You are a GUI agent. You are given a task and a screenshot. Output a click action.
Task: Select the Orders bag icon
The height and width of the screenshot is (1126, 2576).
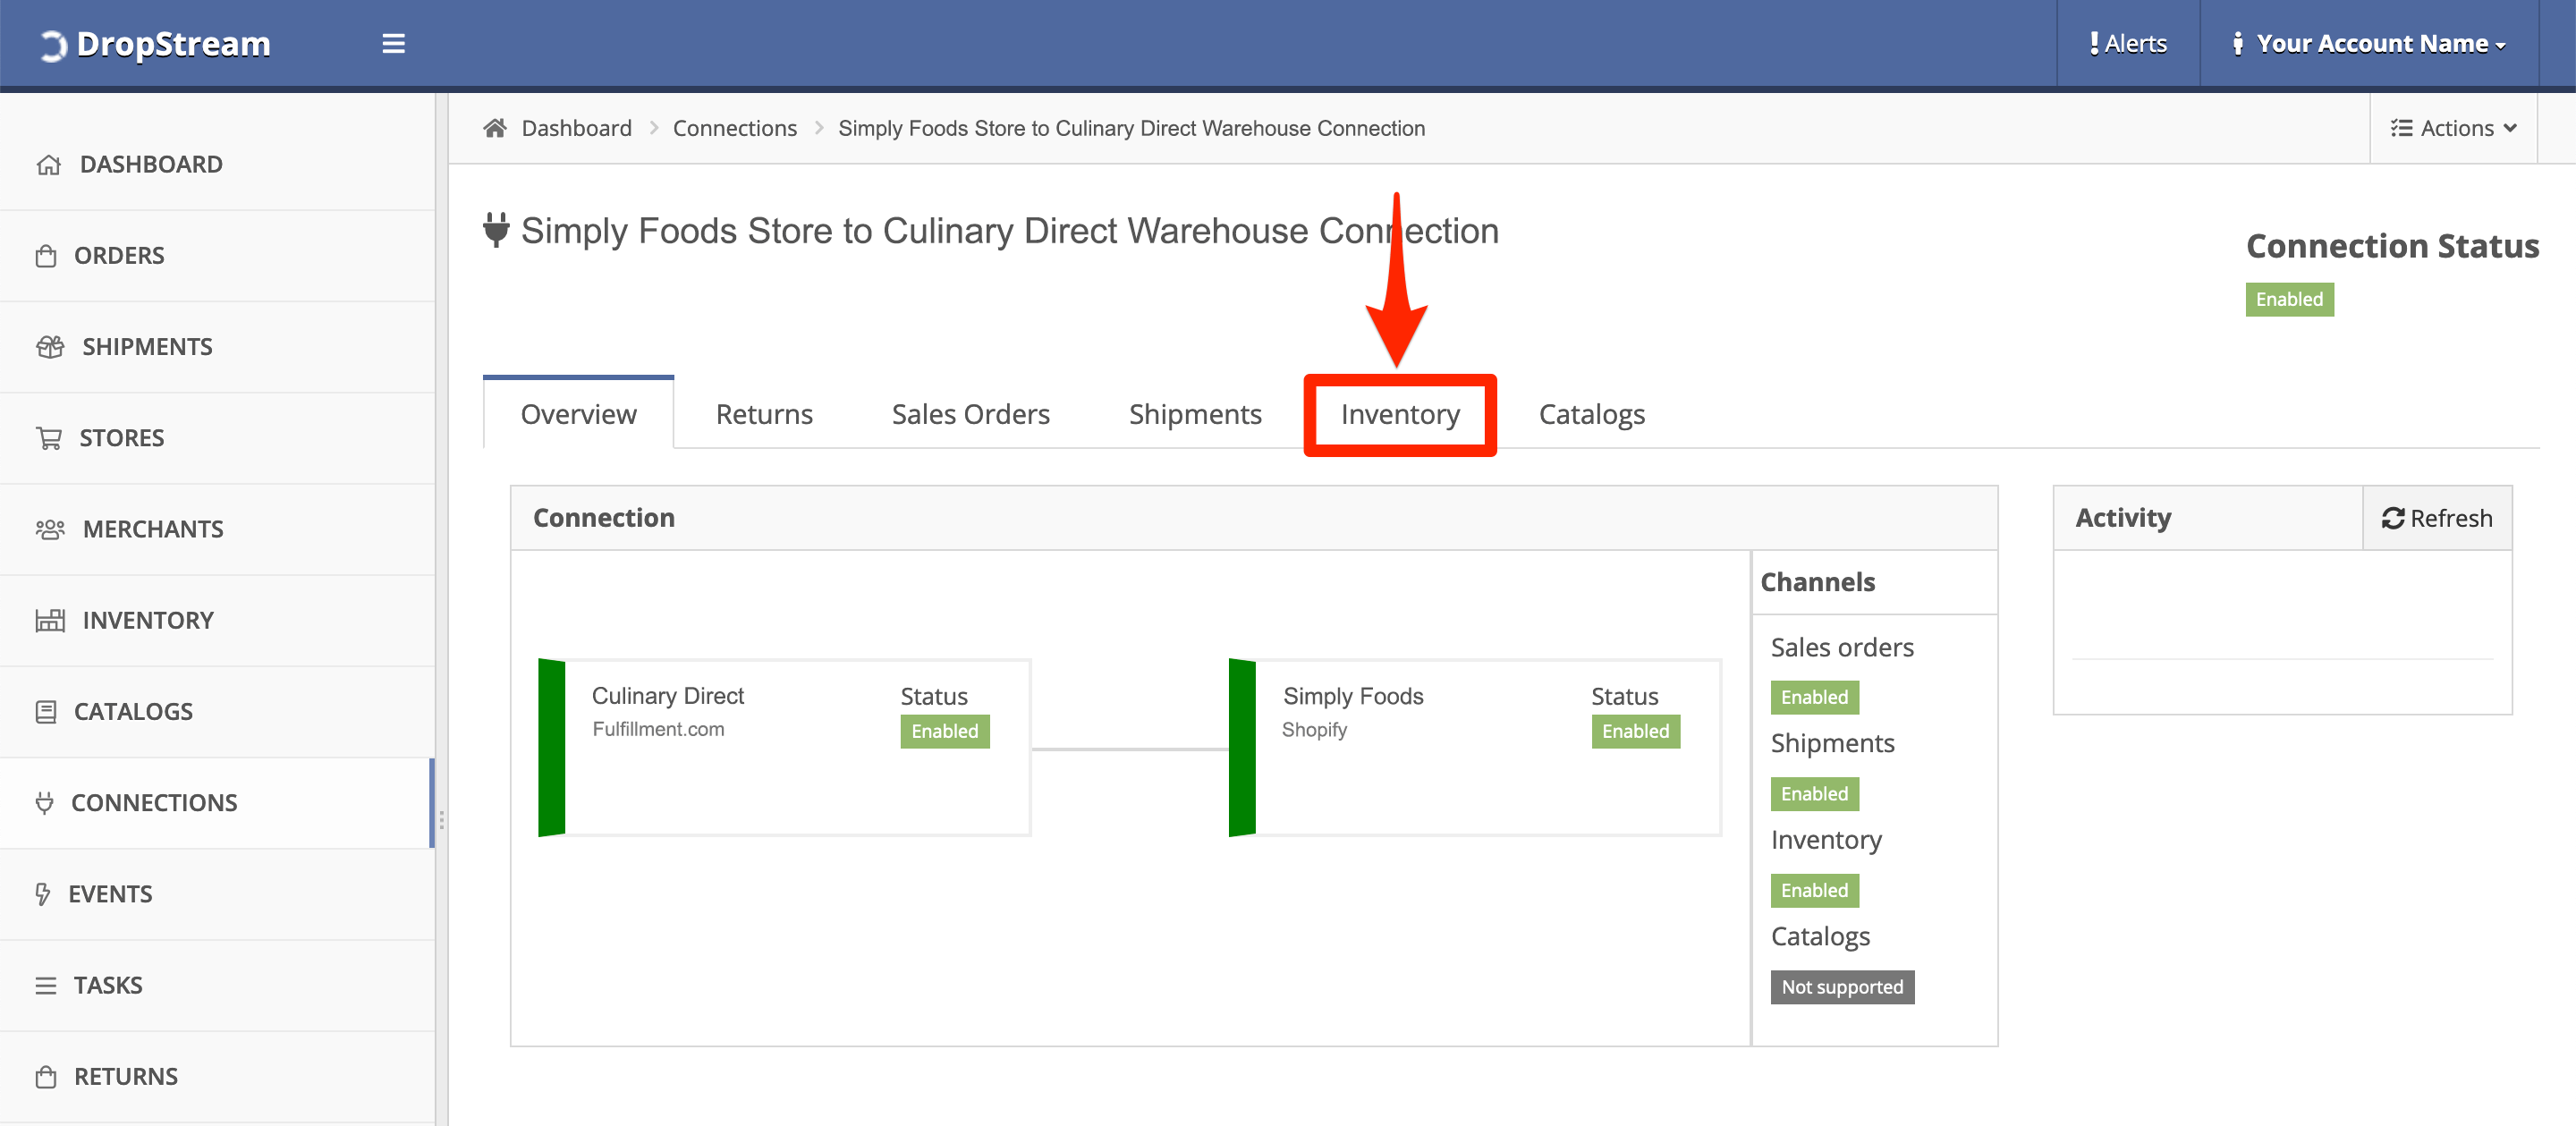tap(50, 255)
